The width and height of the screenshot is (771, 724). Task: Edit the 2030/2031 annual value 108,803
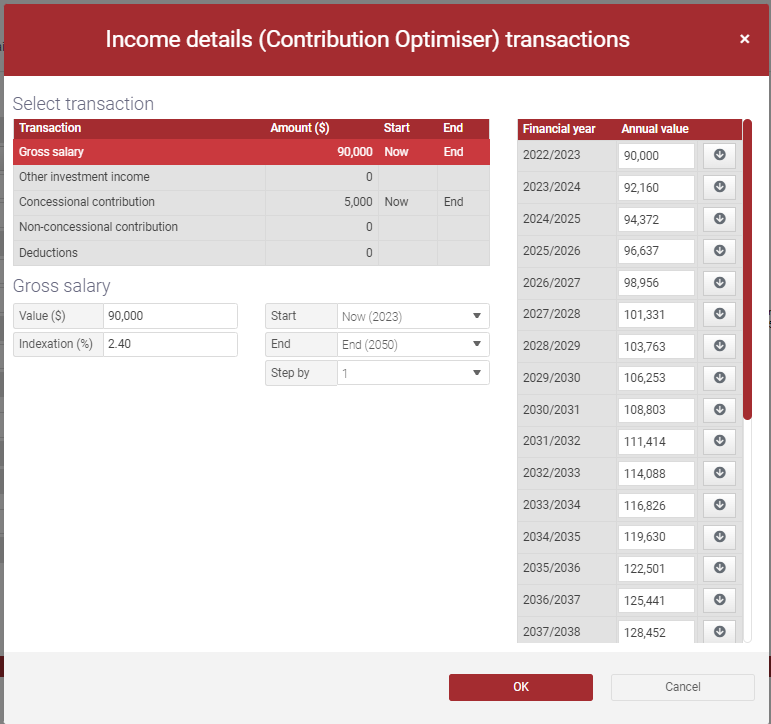pyautogui.click(x=656, y=410)
